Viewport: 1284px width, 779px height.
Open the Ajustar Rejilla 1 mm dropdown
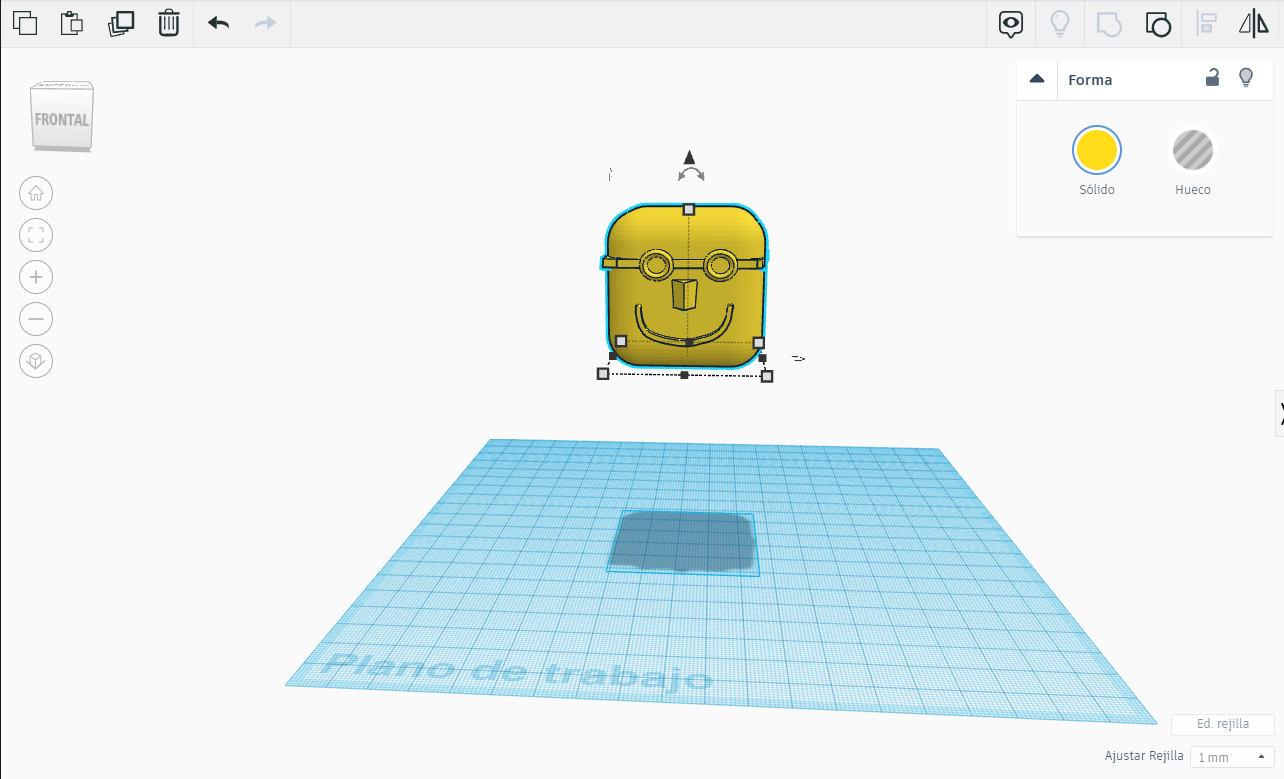click(1232, 757)
